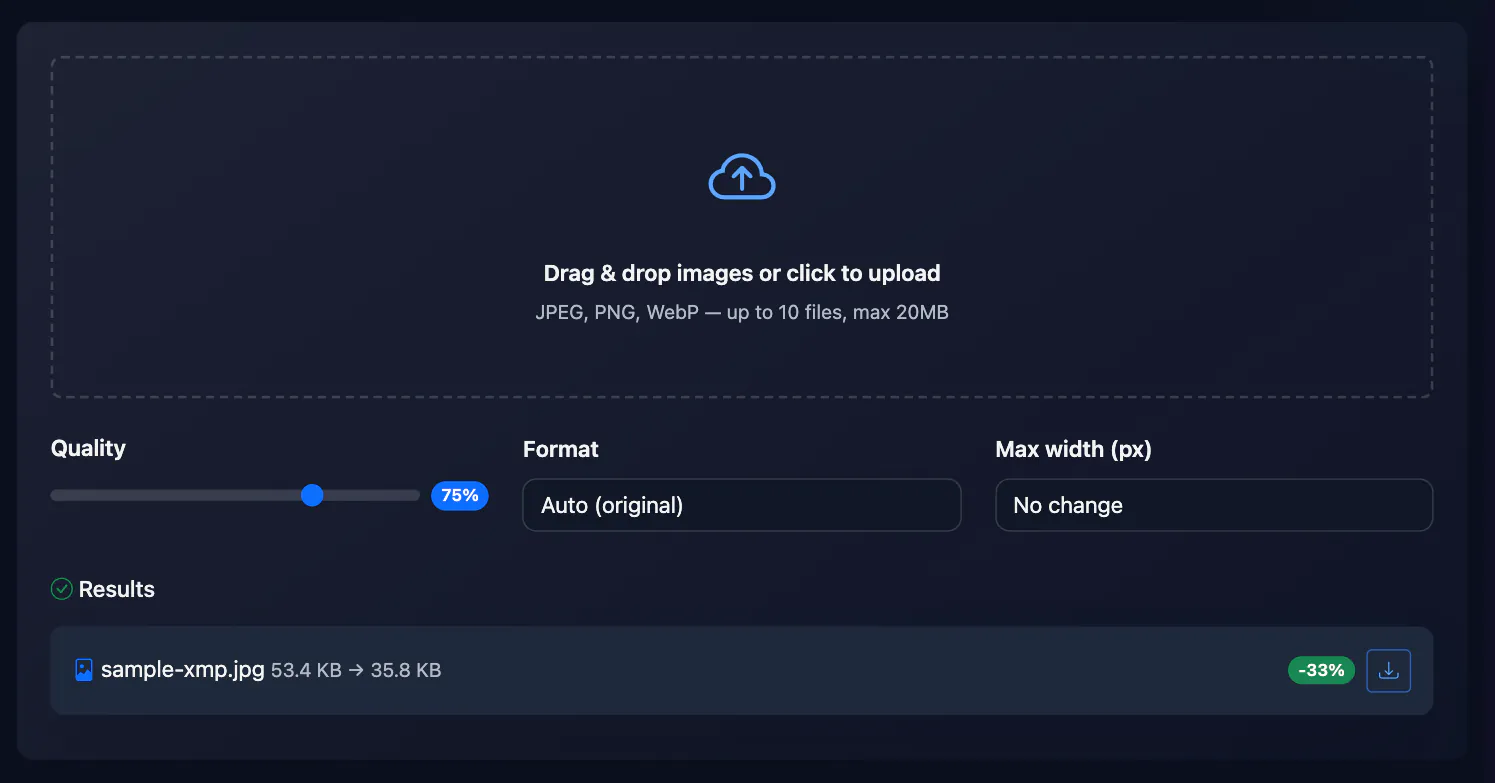Click the Drag & drop images upload text
Image resolution: width=1495 pixels, height=783 pixels.
[742, 273]
